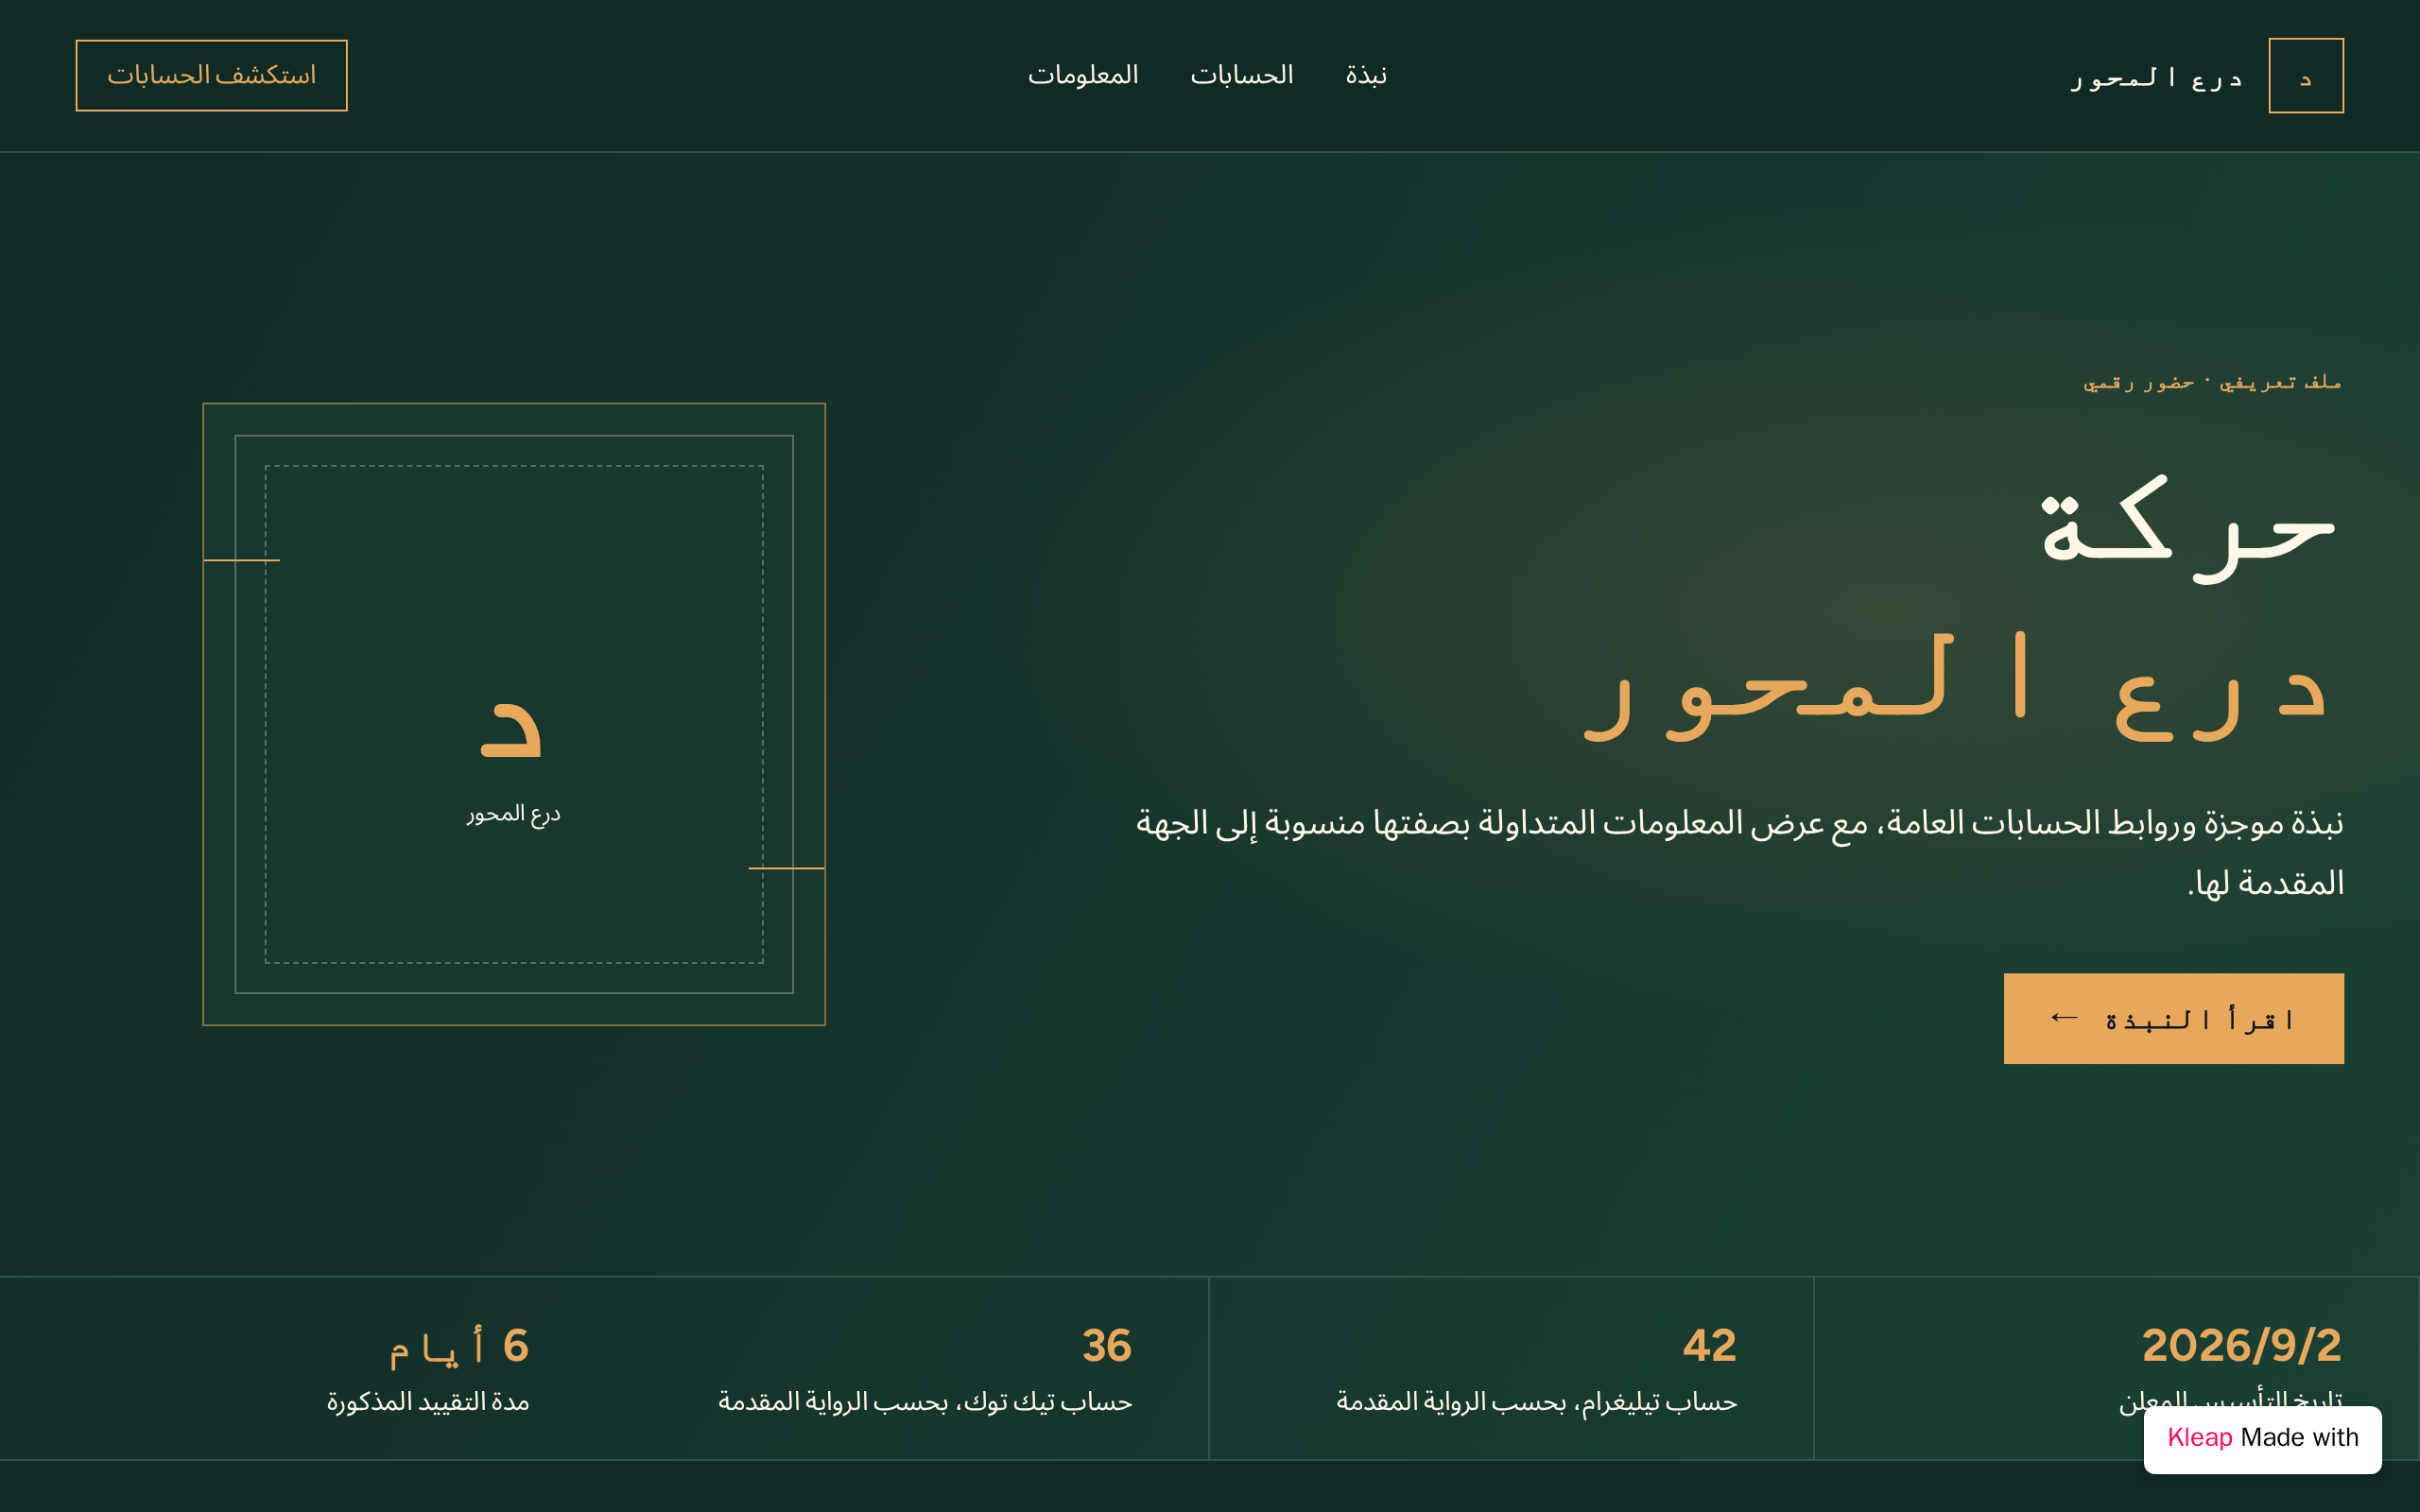Click the 42 statistic value

point(1709,1345)
